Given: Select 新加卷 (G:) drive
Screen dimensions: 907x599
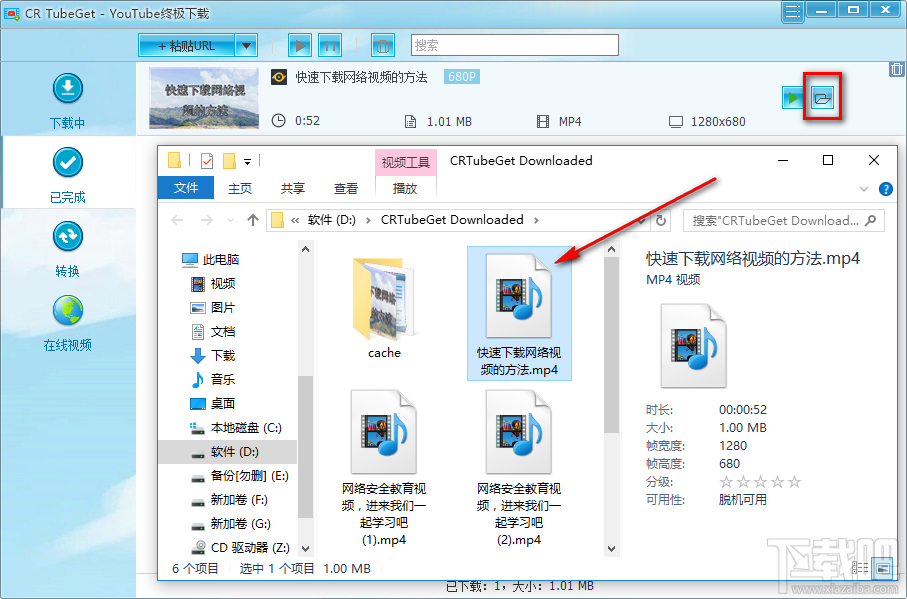Looking at the screenshot, I should (231, 524).
